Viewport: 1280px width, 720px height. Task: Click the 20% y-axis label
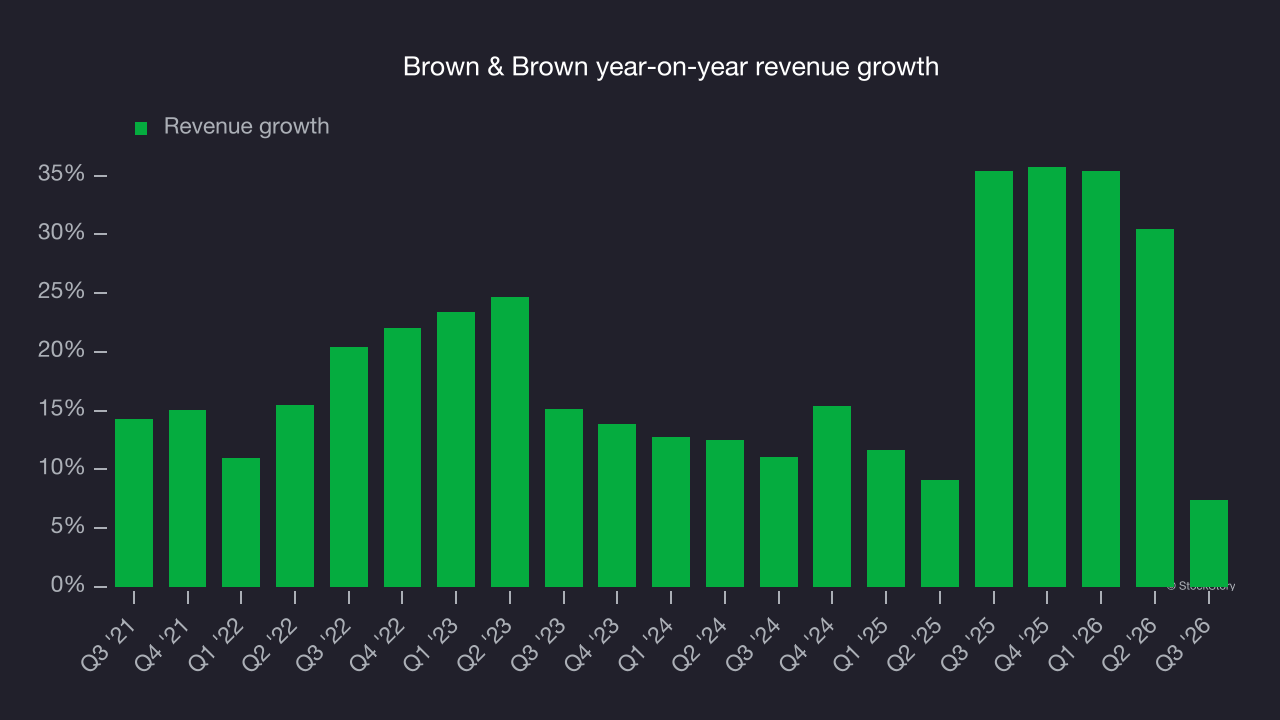pyautogui.click(x=61, y=351)
